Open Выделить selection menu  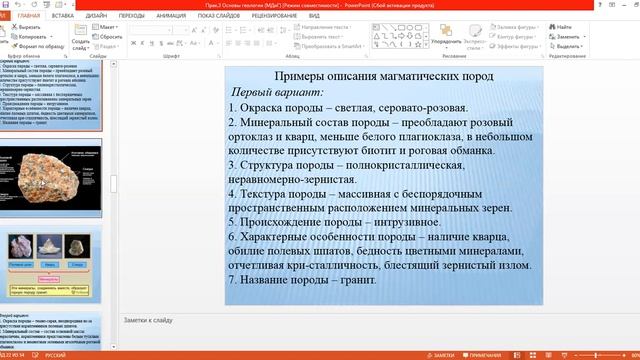pyautogui.click(x=567, y=47)
